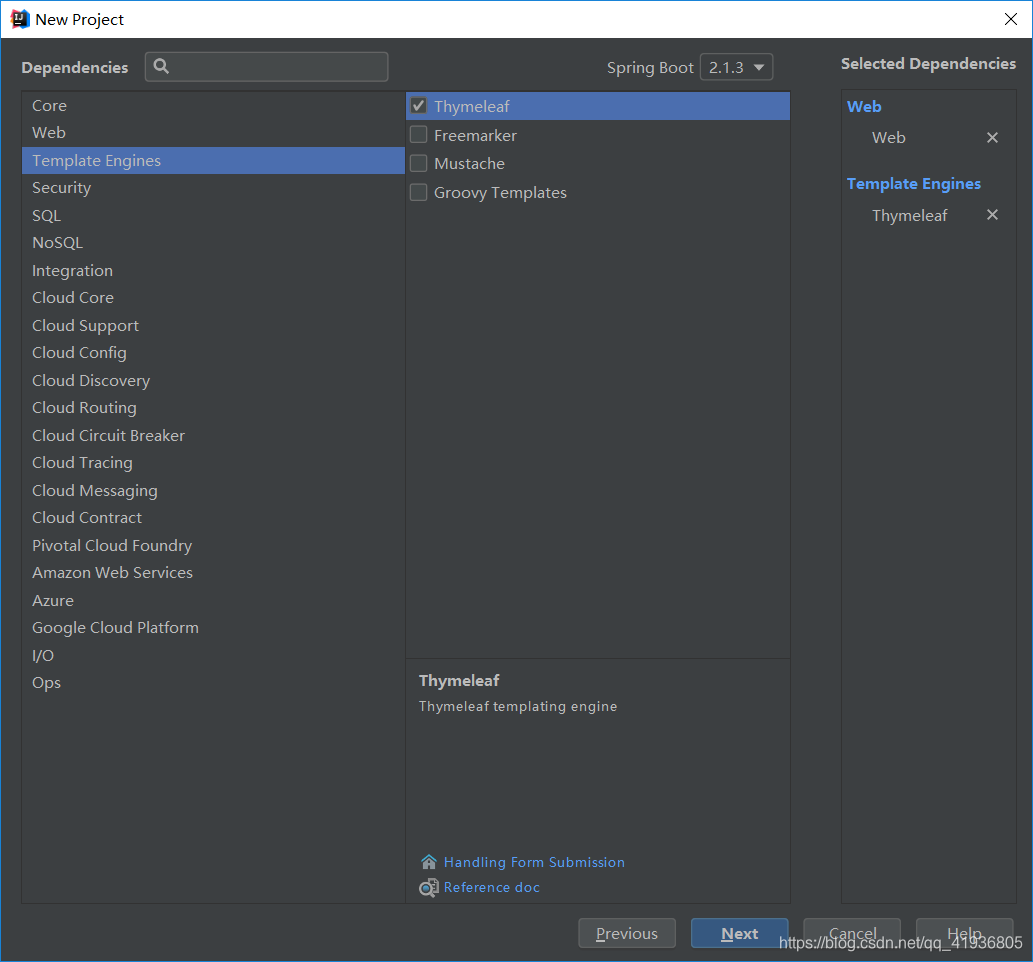This screenshot has width=1033, height=962.
Task: Uncheck the Thymeleaf checkbox
Action: 418,106
